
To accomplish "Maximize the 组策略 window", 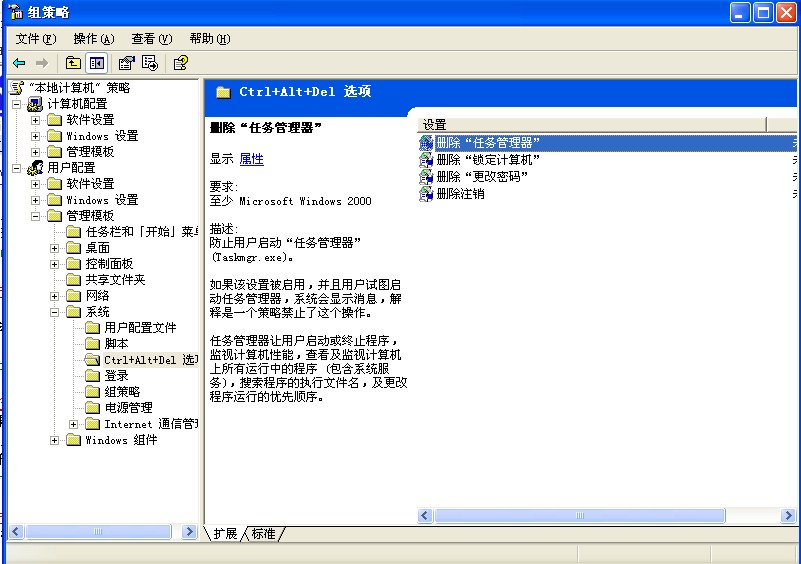I will point(763,13).
